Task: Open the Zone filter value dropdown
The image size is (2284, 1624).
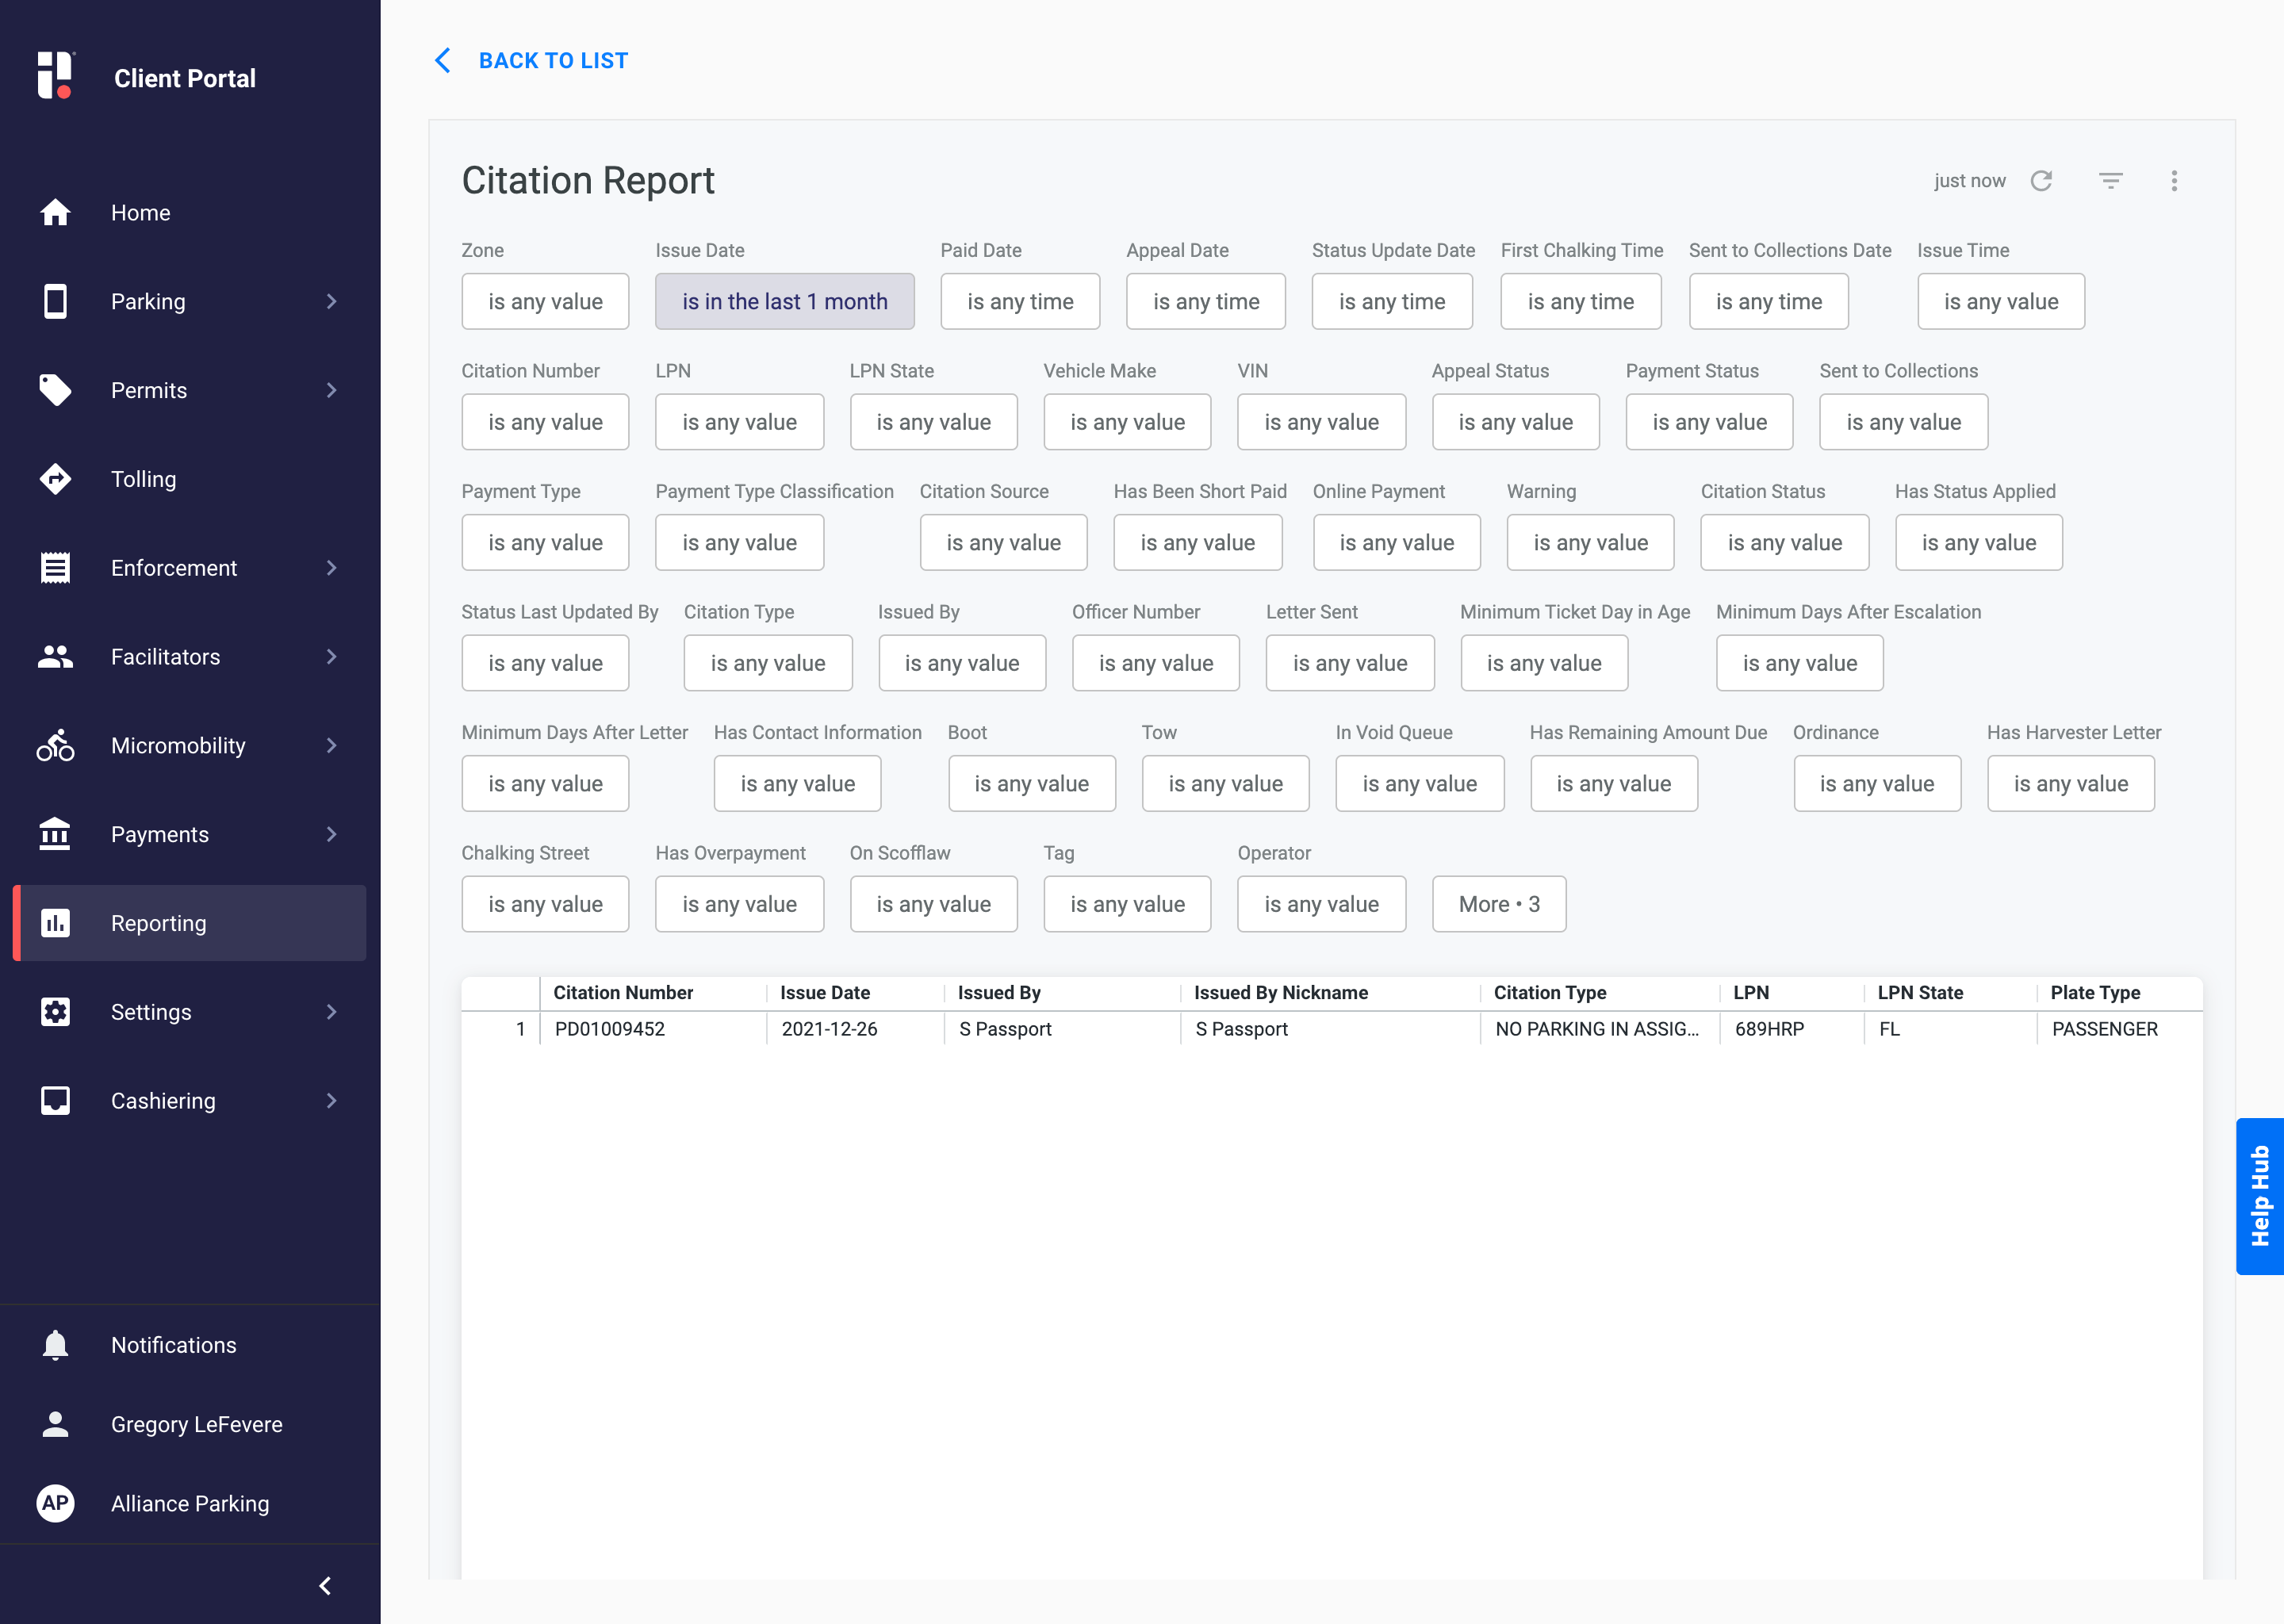Action: [x=545, y=302]
